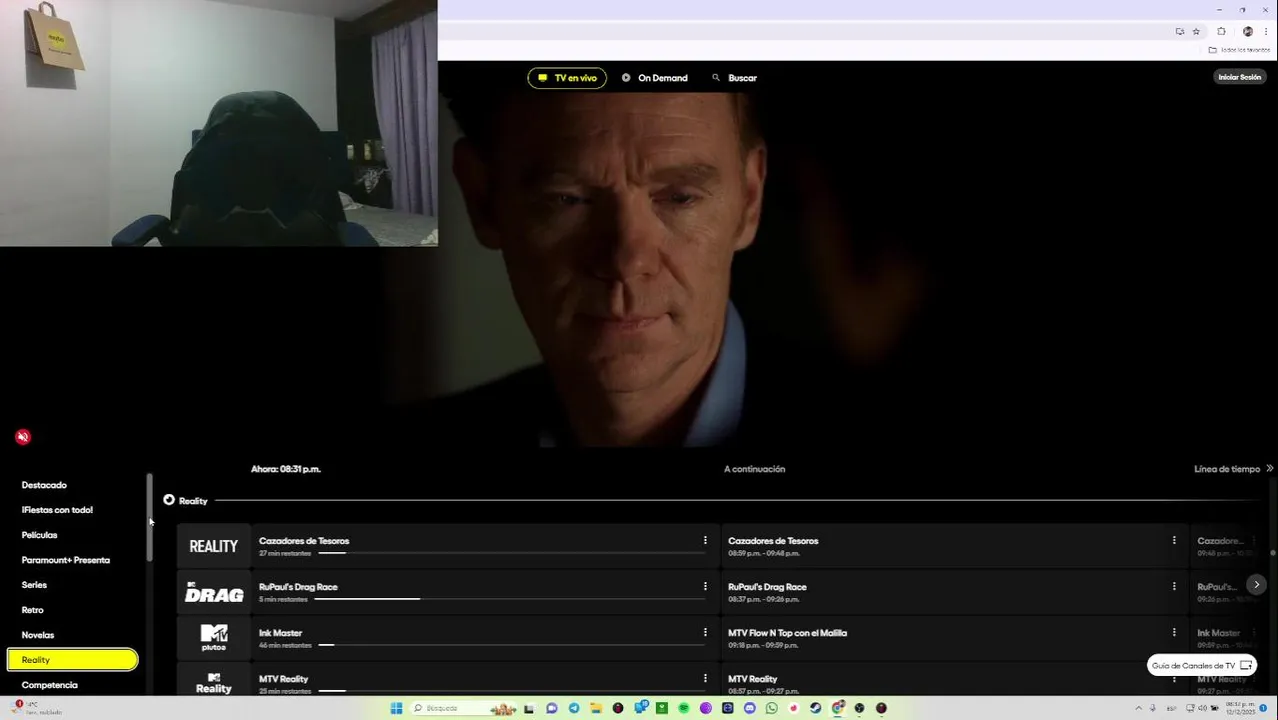The width and height of the screenshot is (1278, 720).
Task: Advance guide with the right arrow button
Action: pos(1256,585)
